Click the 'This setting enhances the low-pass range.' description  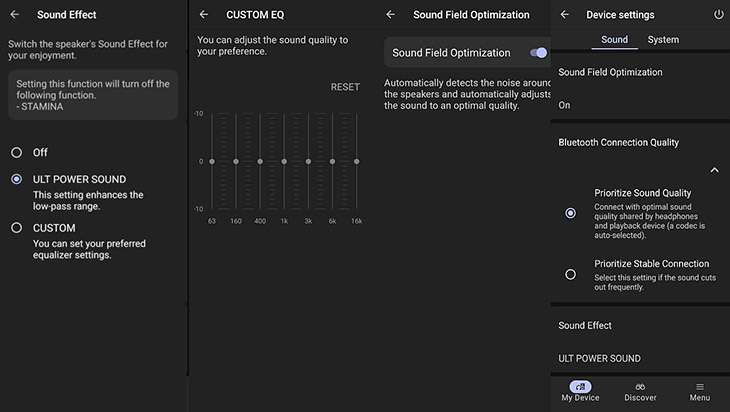(88, 201)
